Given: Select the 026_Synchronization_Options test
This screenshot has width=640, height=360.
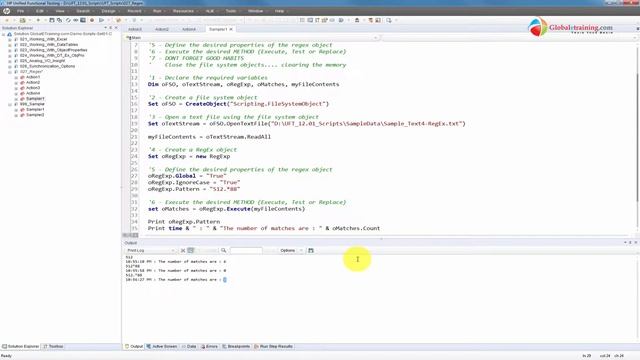Looking at the screenshot, I should (47, 66).
